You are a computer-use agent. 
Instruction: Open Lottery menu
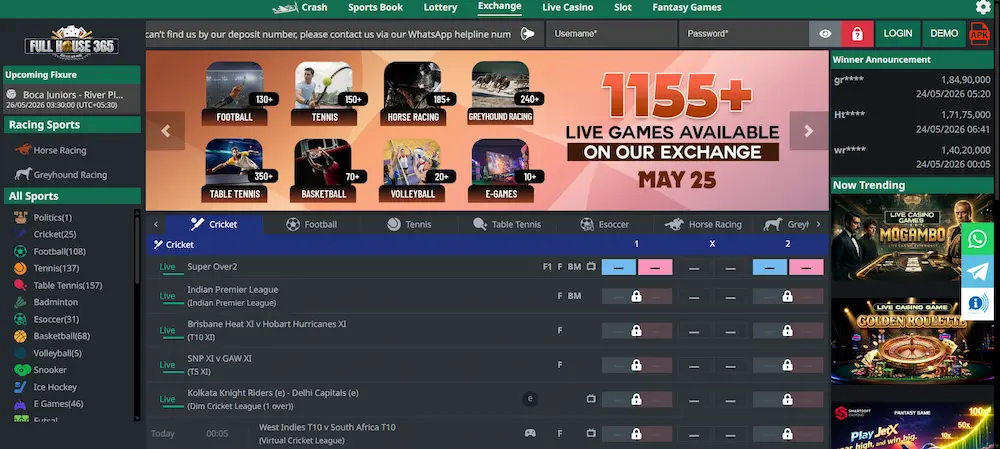[x=440, y=8]
